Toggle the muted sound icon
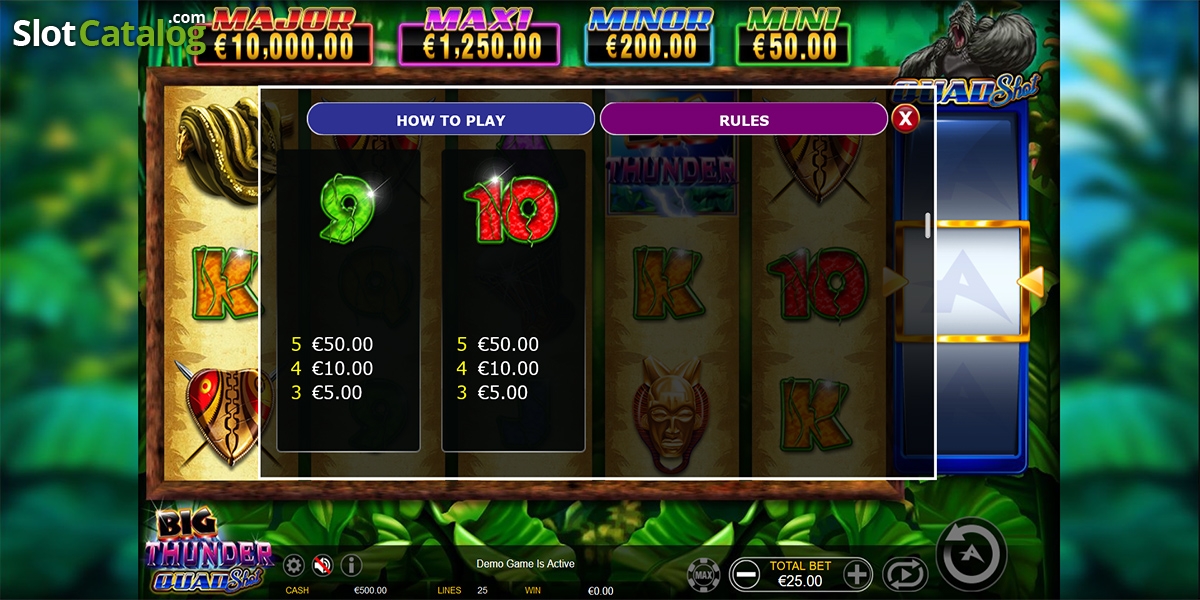 click(x=322, y=566)
